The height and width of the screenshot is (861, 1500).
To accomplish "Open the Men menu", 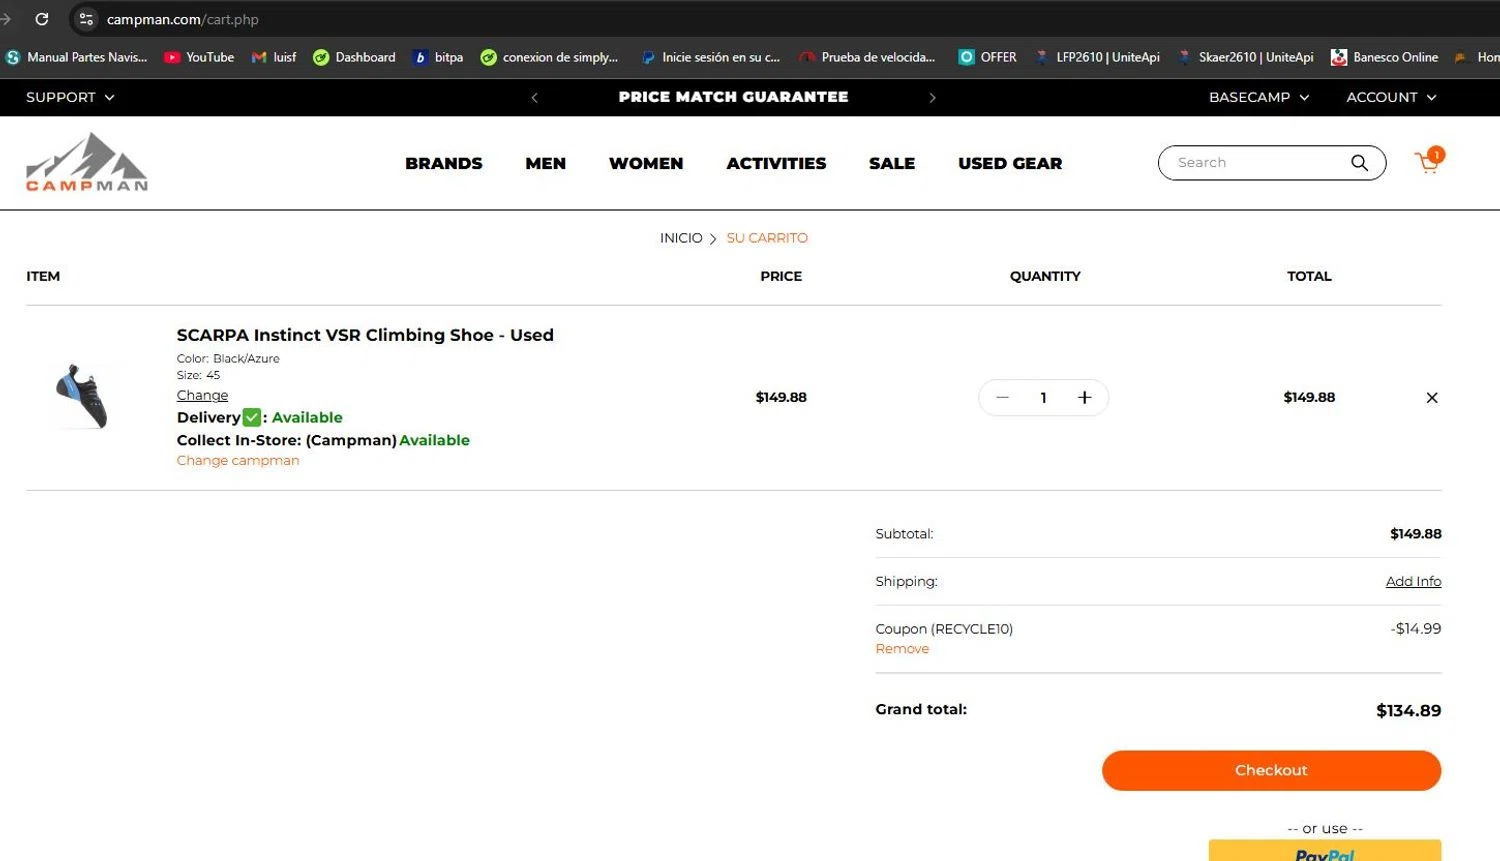I will (546, 163).
